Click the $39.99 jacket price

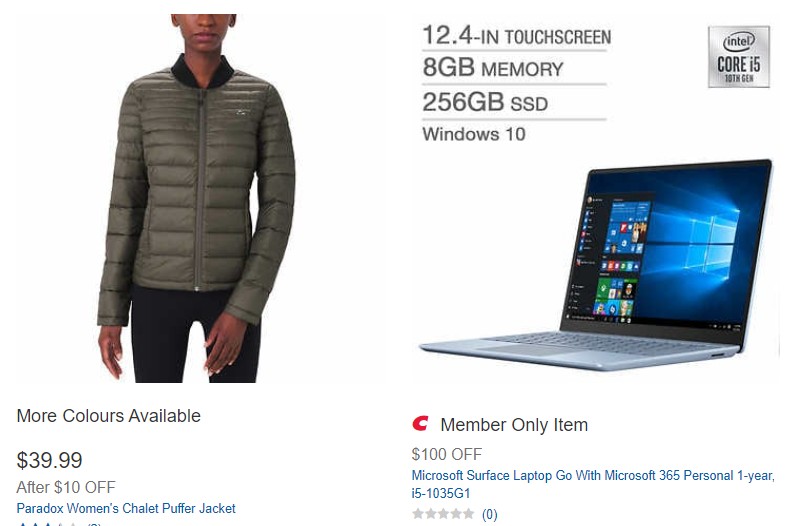[x=49, y=460]
